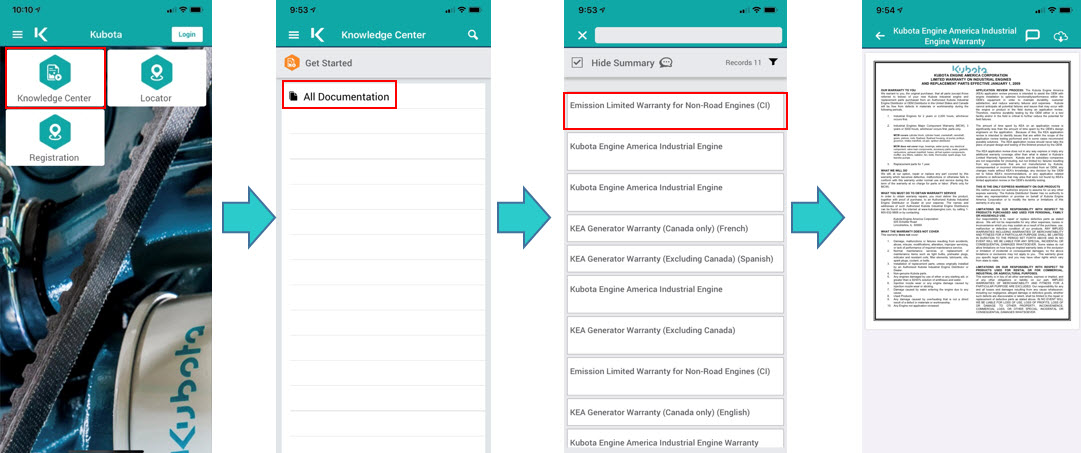
Task: Open the Registration tile
Action: coord(54,138)
